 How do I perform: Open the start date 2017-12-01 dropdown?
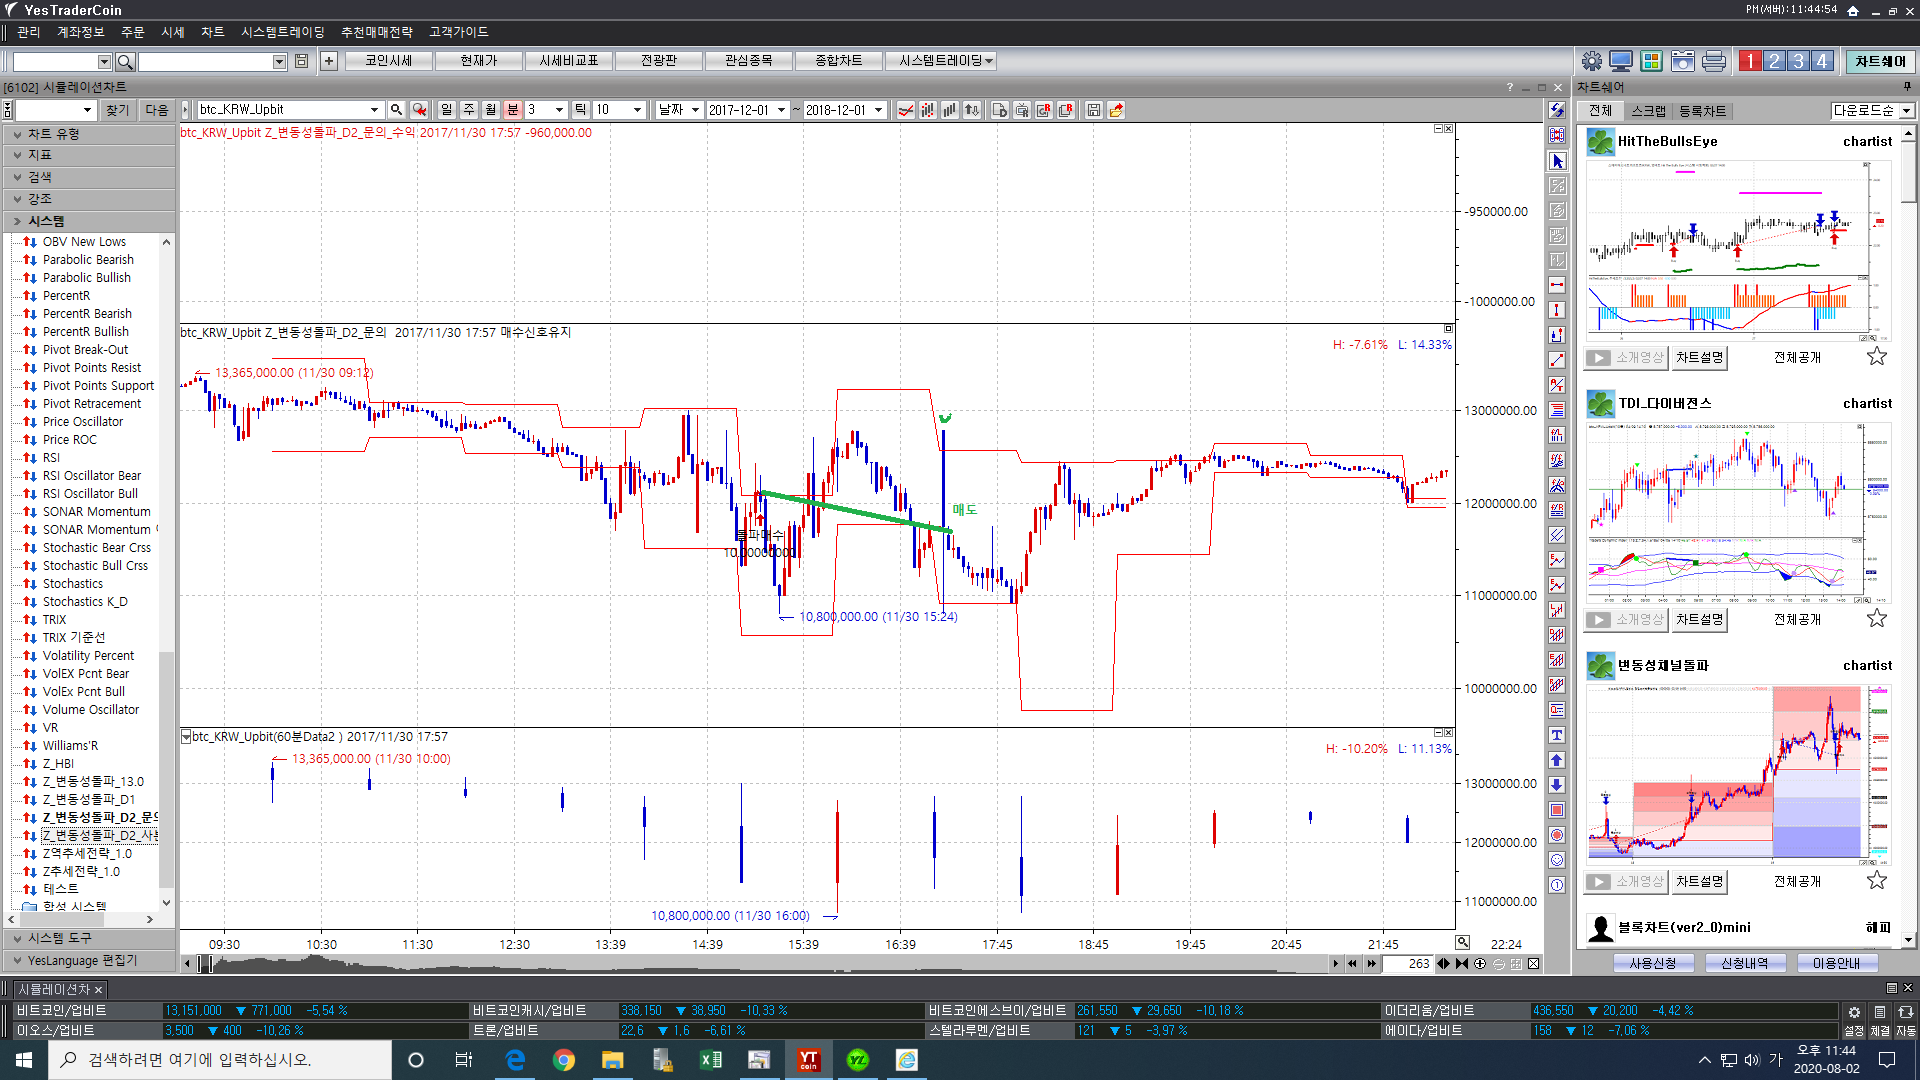click(781, 110)
